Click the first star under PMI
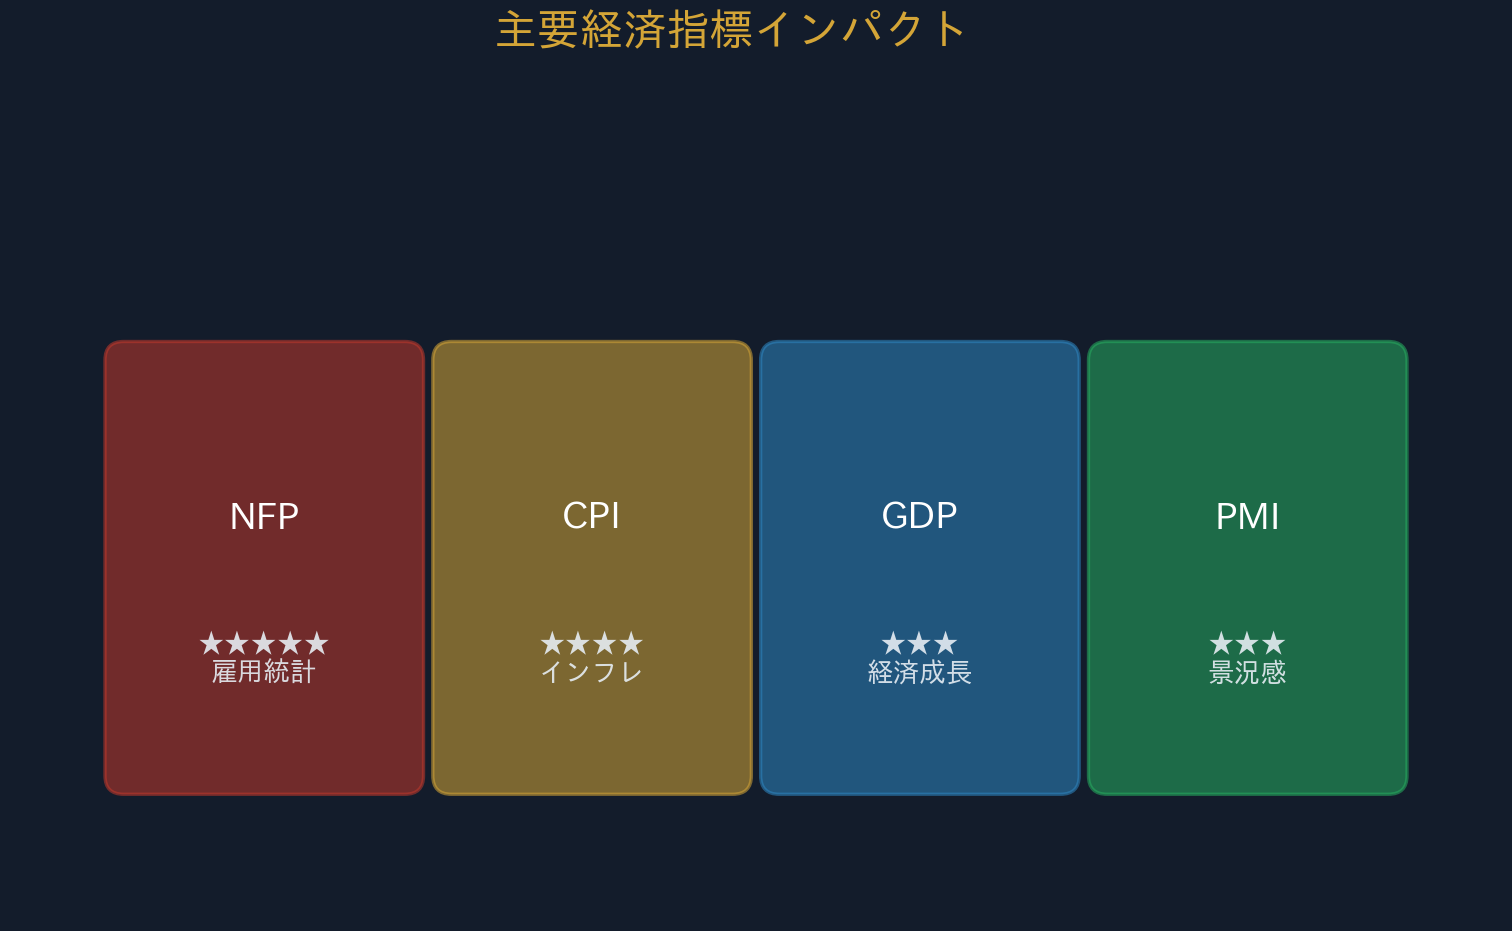 coord(1221,643)
